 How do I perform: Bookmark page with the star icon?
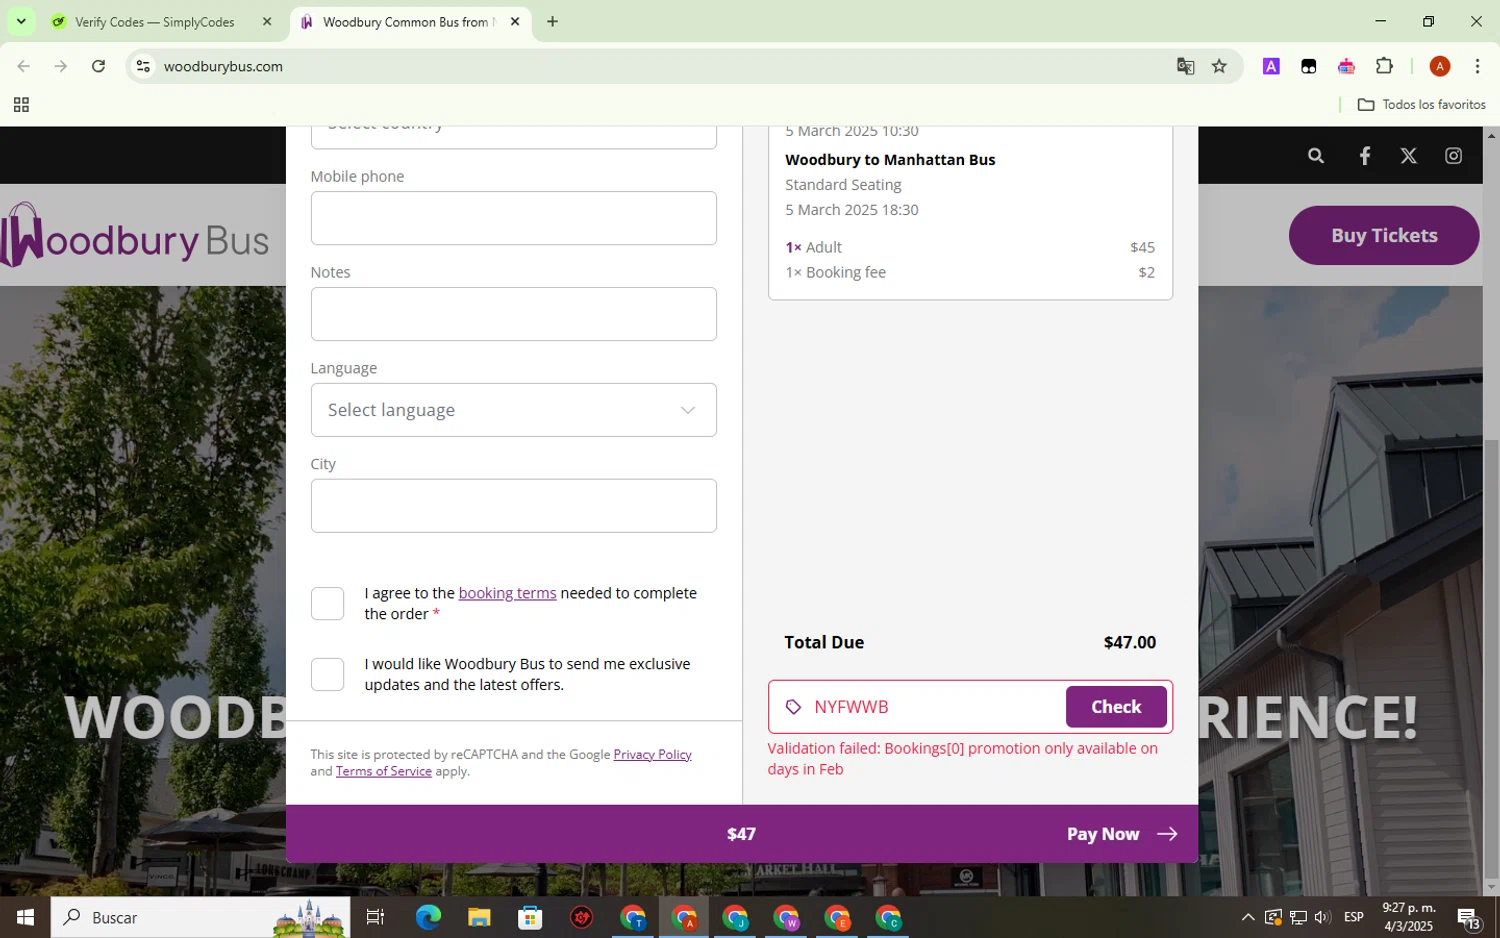(1219, 66)
